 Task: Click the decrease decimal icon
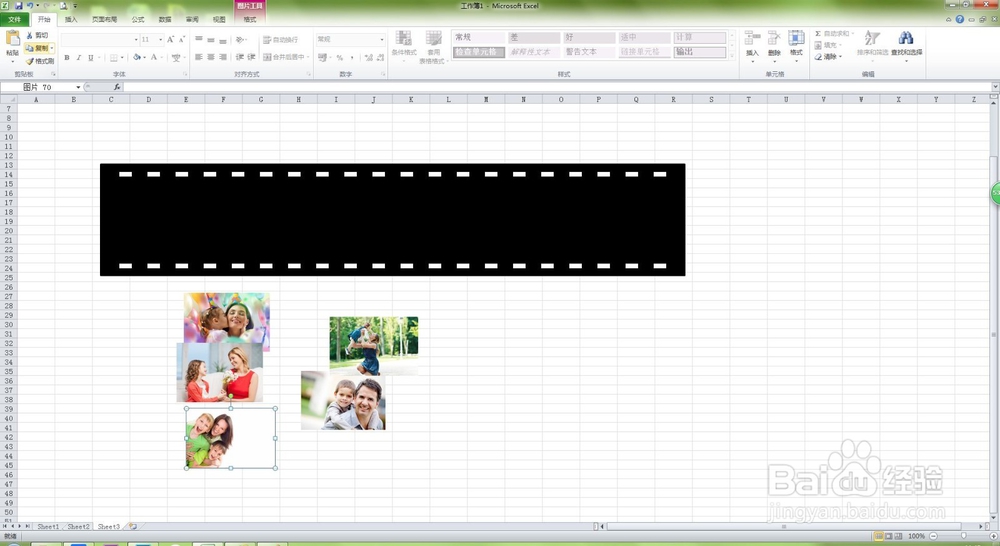[380, 57]
